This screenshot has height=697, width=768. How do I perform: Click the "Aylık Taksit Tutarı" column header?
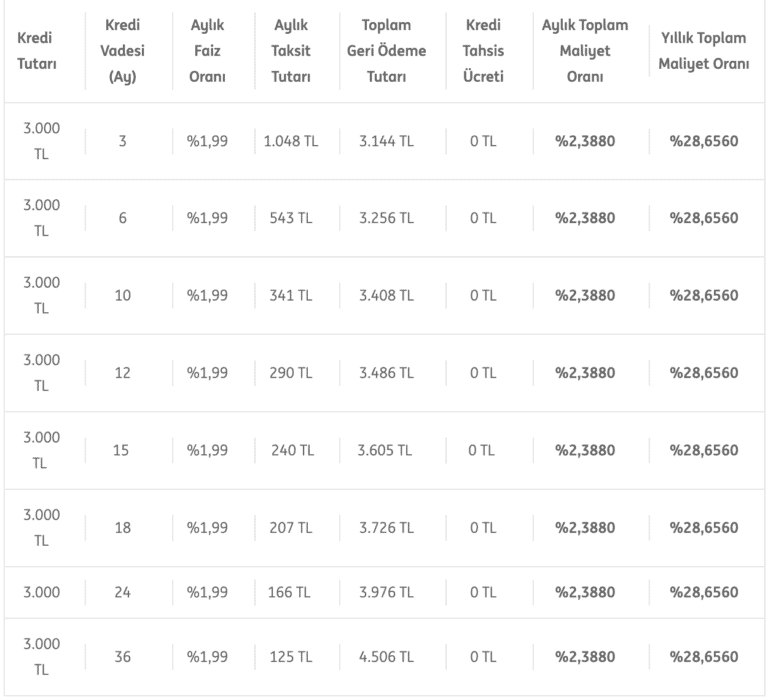[290, 50]
